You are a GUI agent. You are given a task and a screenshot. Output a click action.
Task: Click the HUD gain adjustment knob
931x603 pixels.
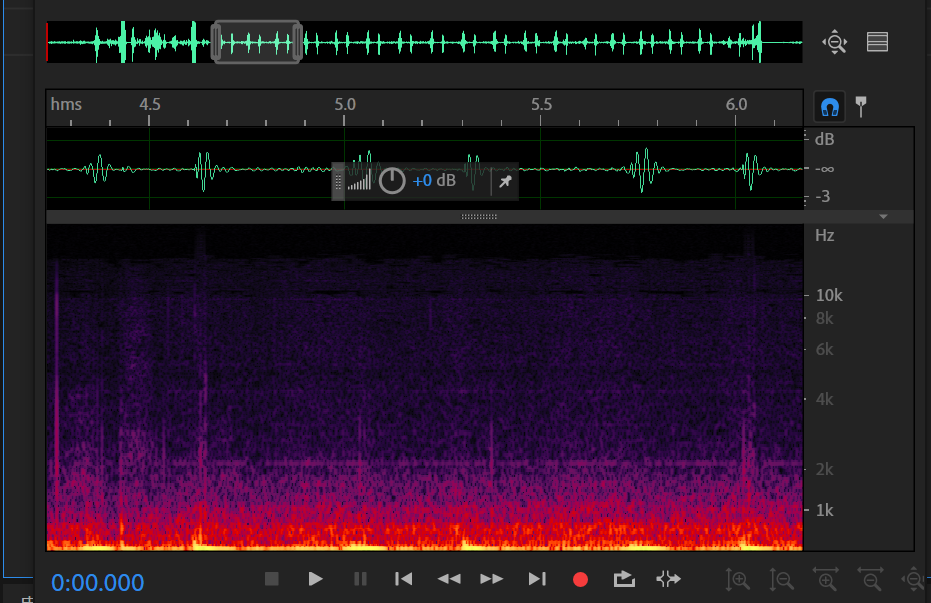coord(392,181)
